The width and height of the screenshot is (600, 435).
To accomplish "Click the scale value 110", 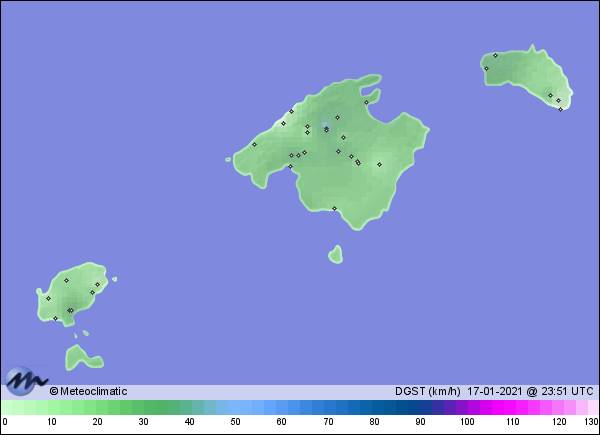I will click(513, 422).
